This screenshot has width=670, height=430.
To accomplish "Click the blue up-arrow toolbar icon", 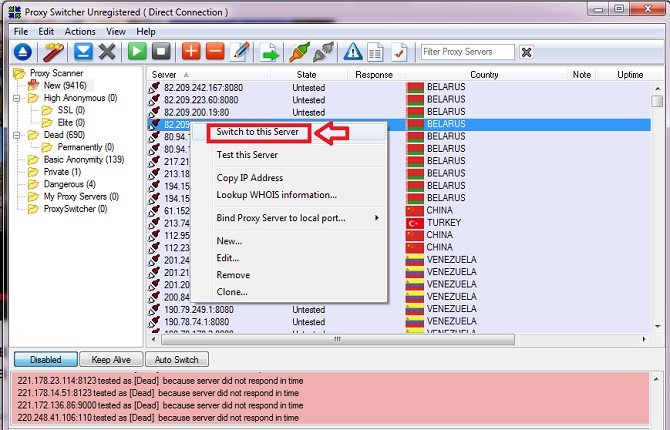I will [x=23, y=52].
